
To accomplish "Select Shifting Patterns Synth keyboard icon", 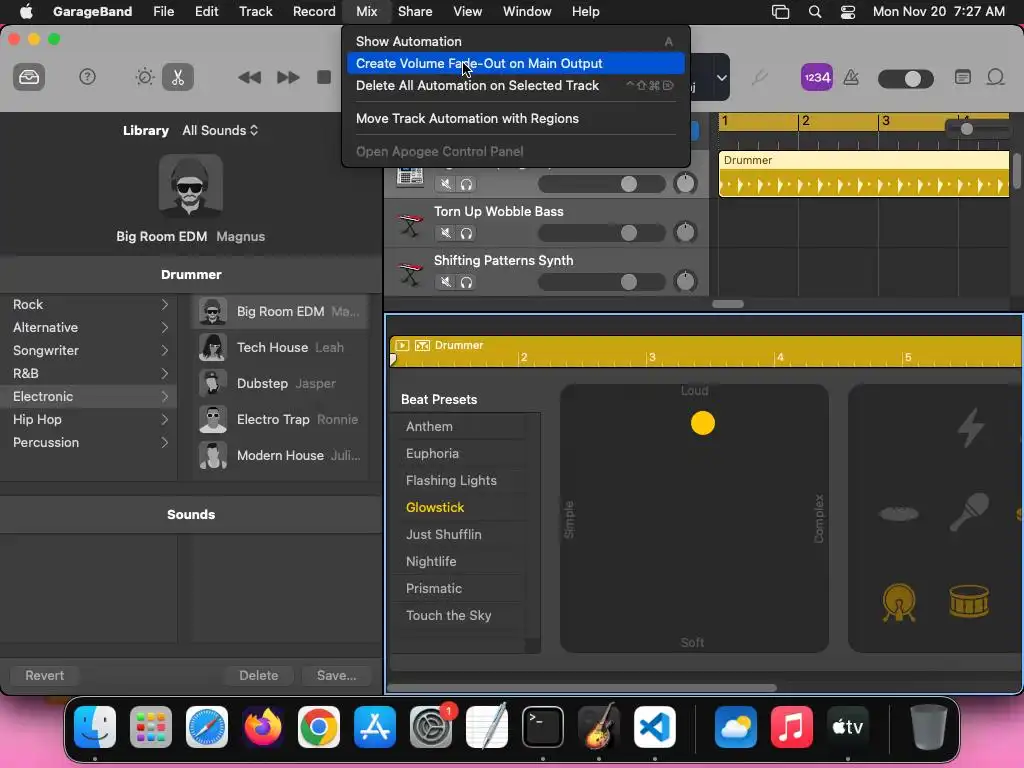I will pyautogui.click(x=410, y=275).
